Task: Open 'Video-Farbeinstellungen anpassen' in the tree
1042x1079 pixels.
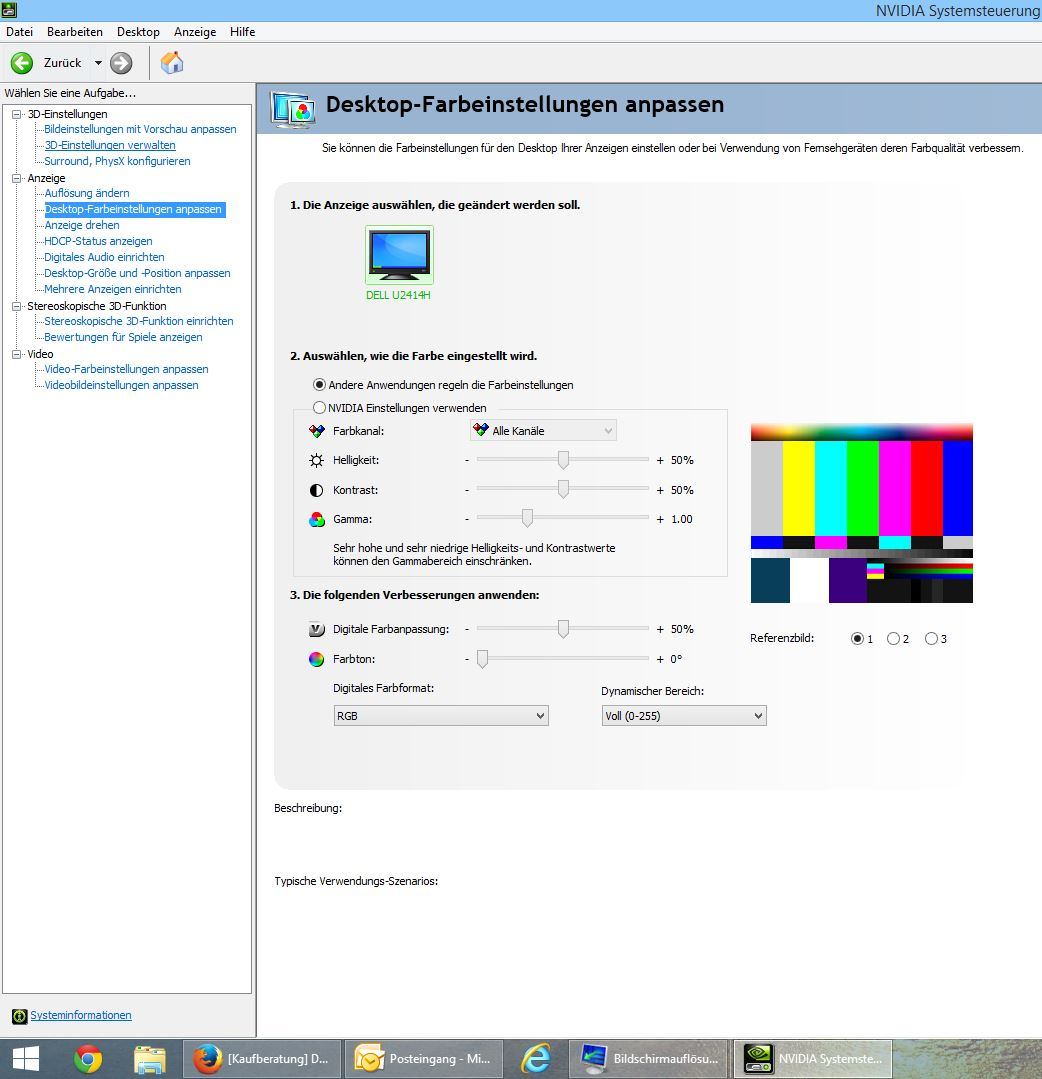Action: [127, 370]
